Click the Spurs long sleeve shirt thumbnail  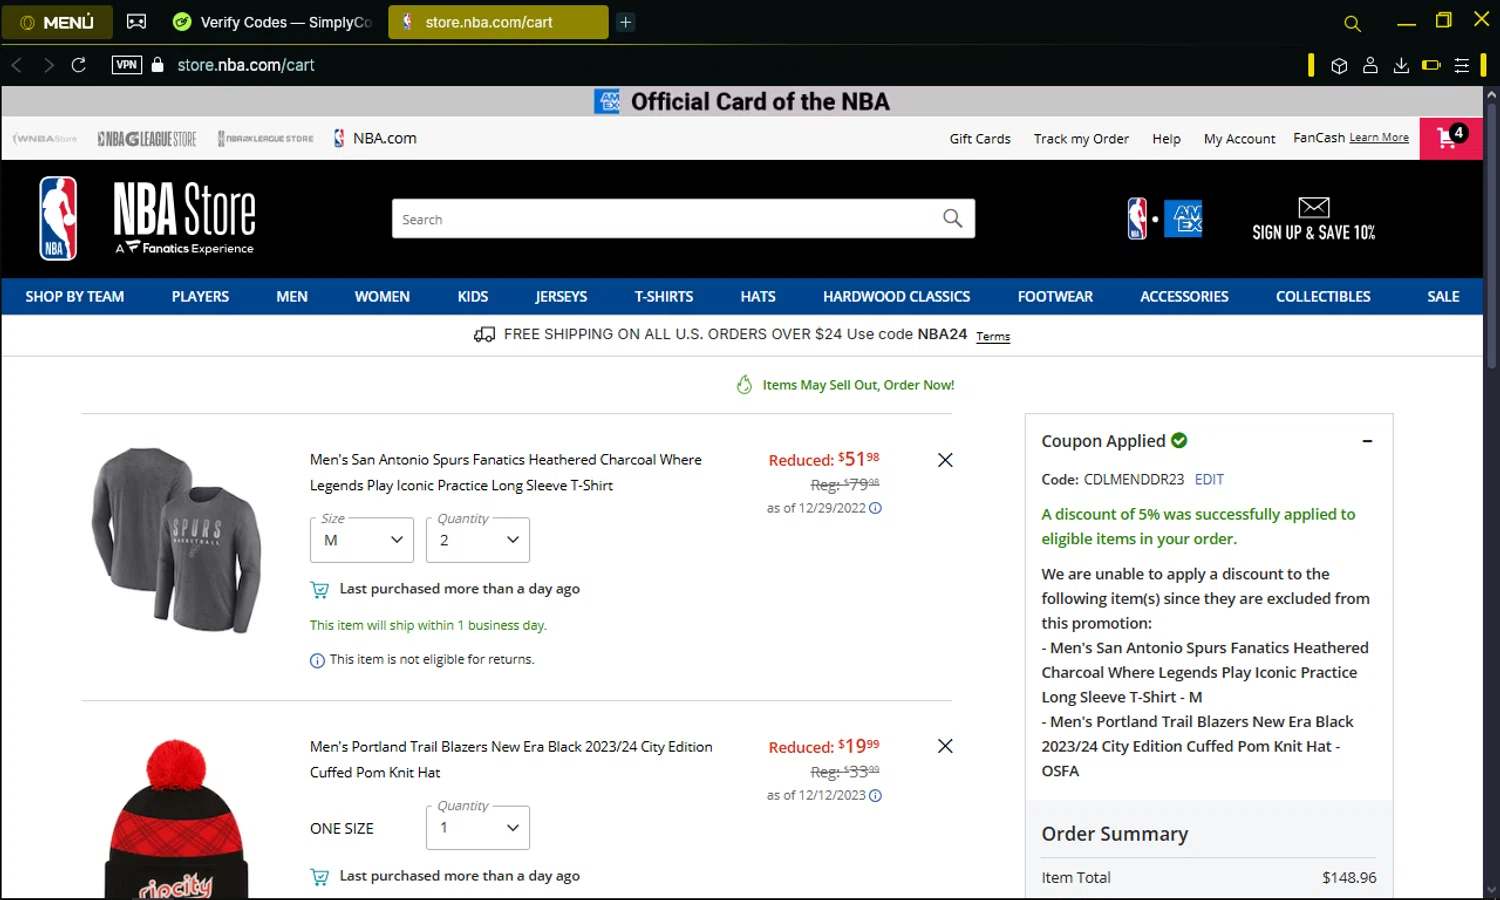tap(177, 540)
